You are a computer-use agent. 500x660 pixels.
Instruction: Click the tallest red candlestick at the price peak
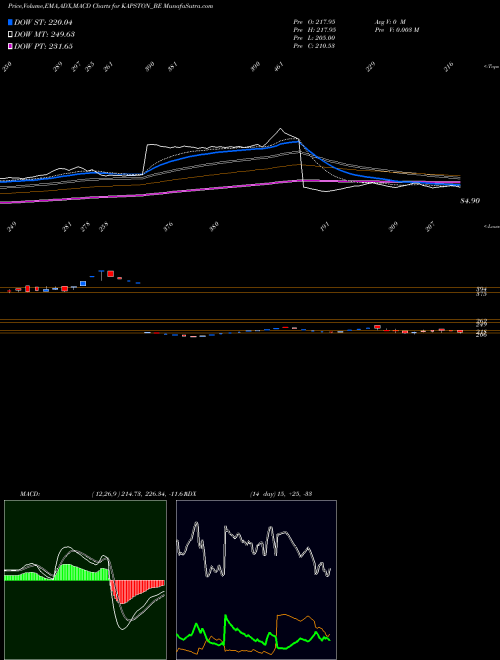[111, 274]
